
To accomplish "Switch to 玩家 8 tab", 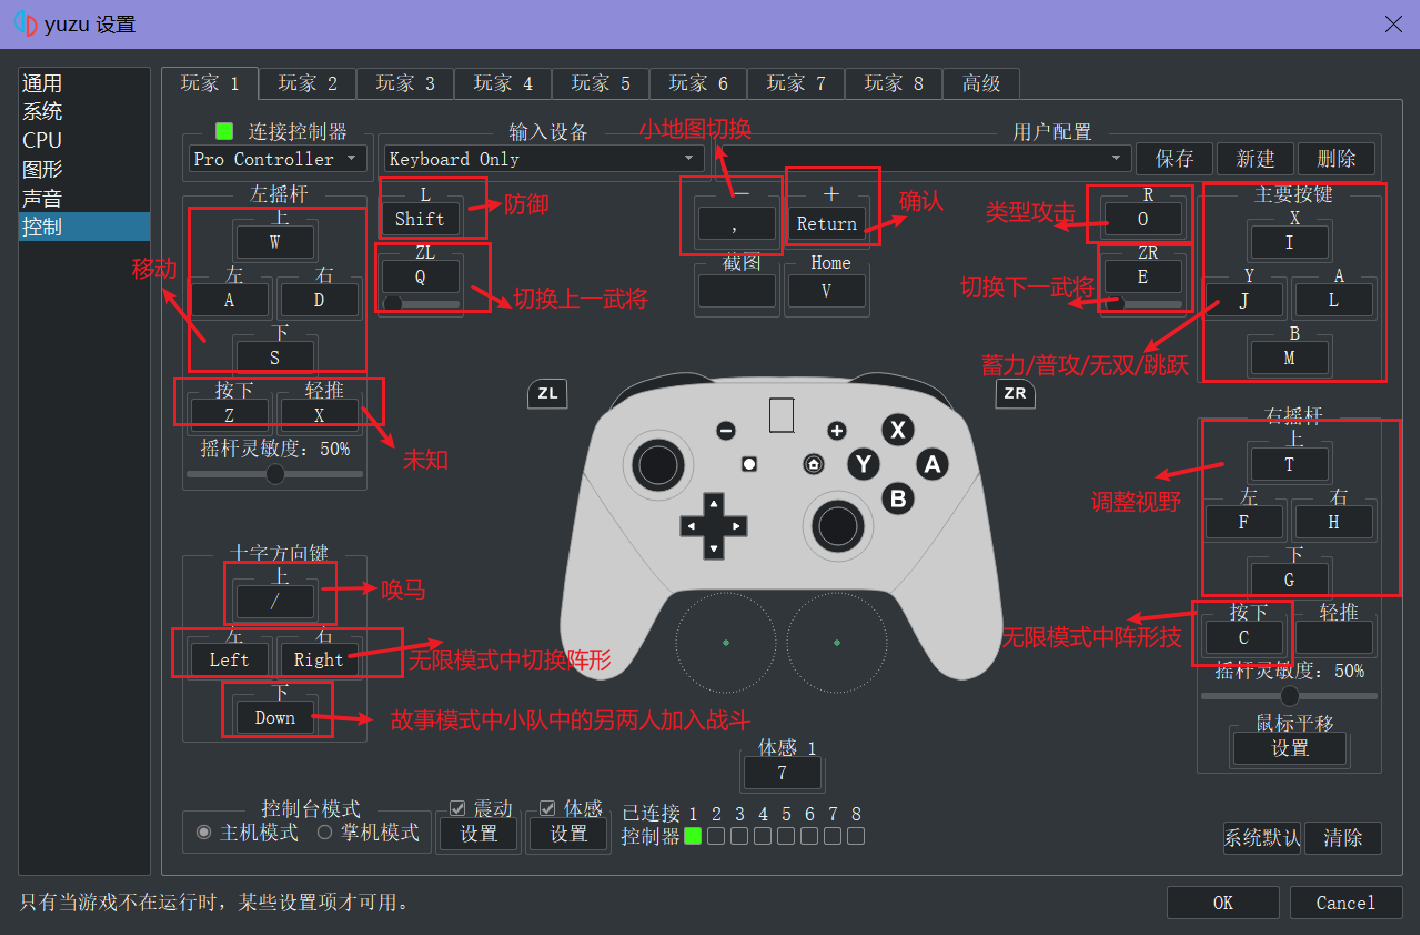I will coord(893,83).
